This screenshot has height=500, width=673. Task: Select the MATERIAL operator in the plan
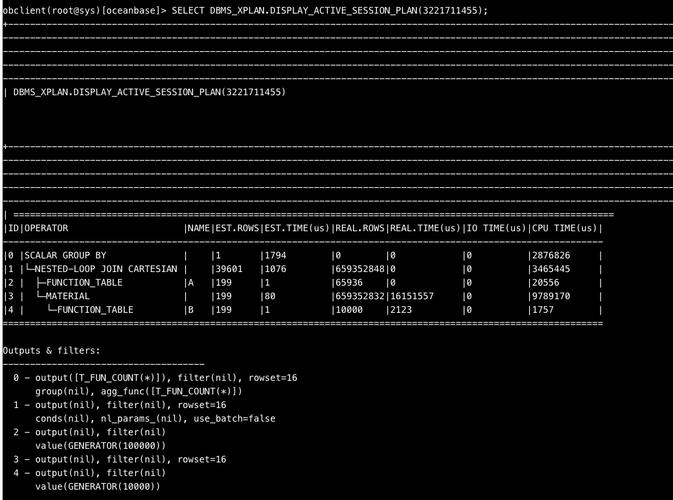tap(67, 296)
